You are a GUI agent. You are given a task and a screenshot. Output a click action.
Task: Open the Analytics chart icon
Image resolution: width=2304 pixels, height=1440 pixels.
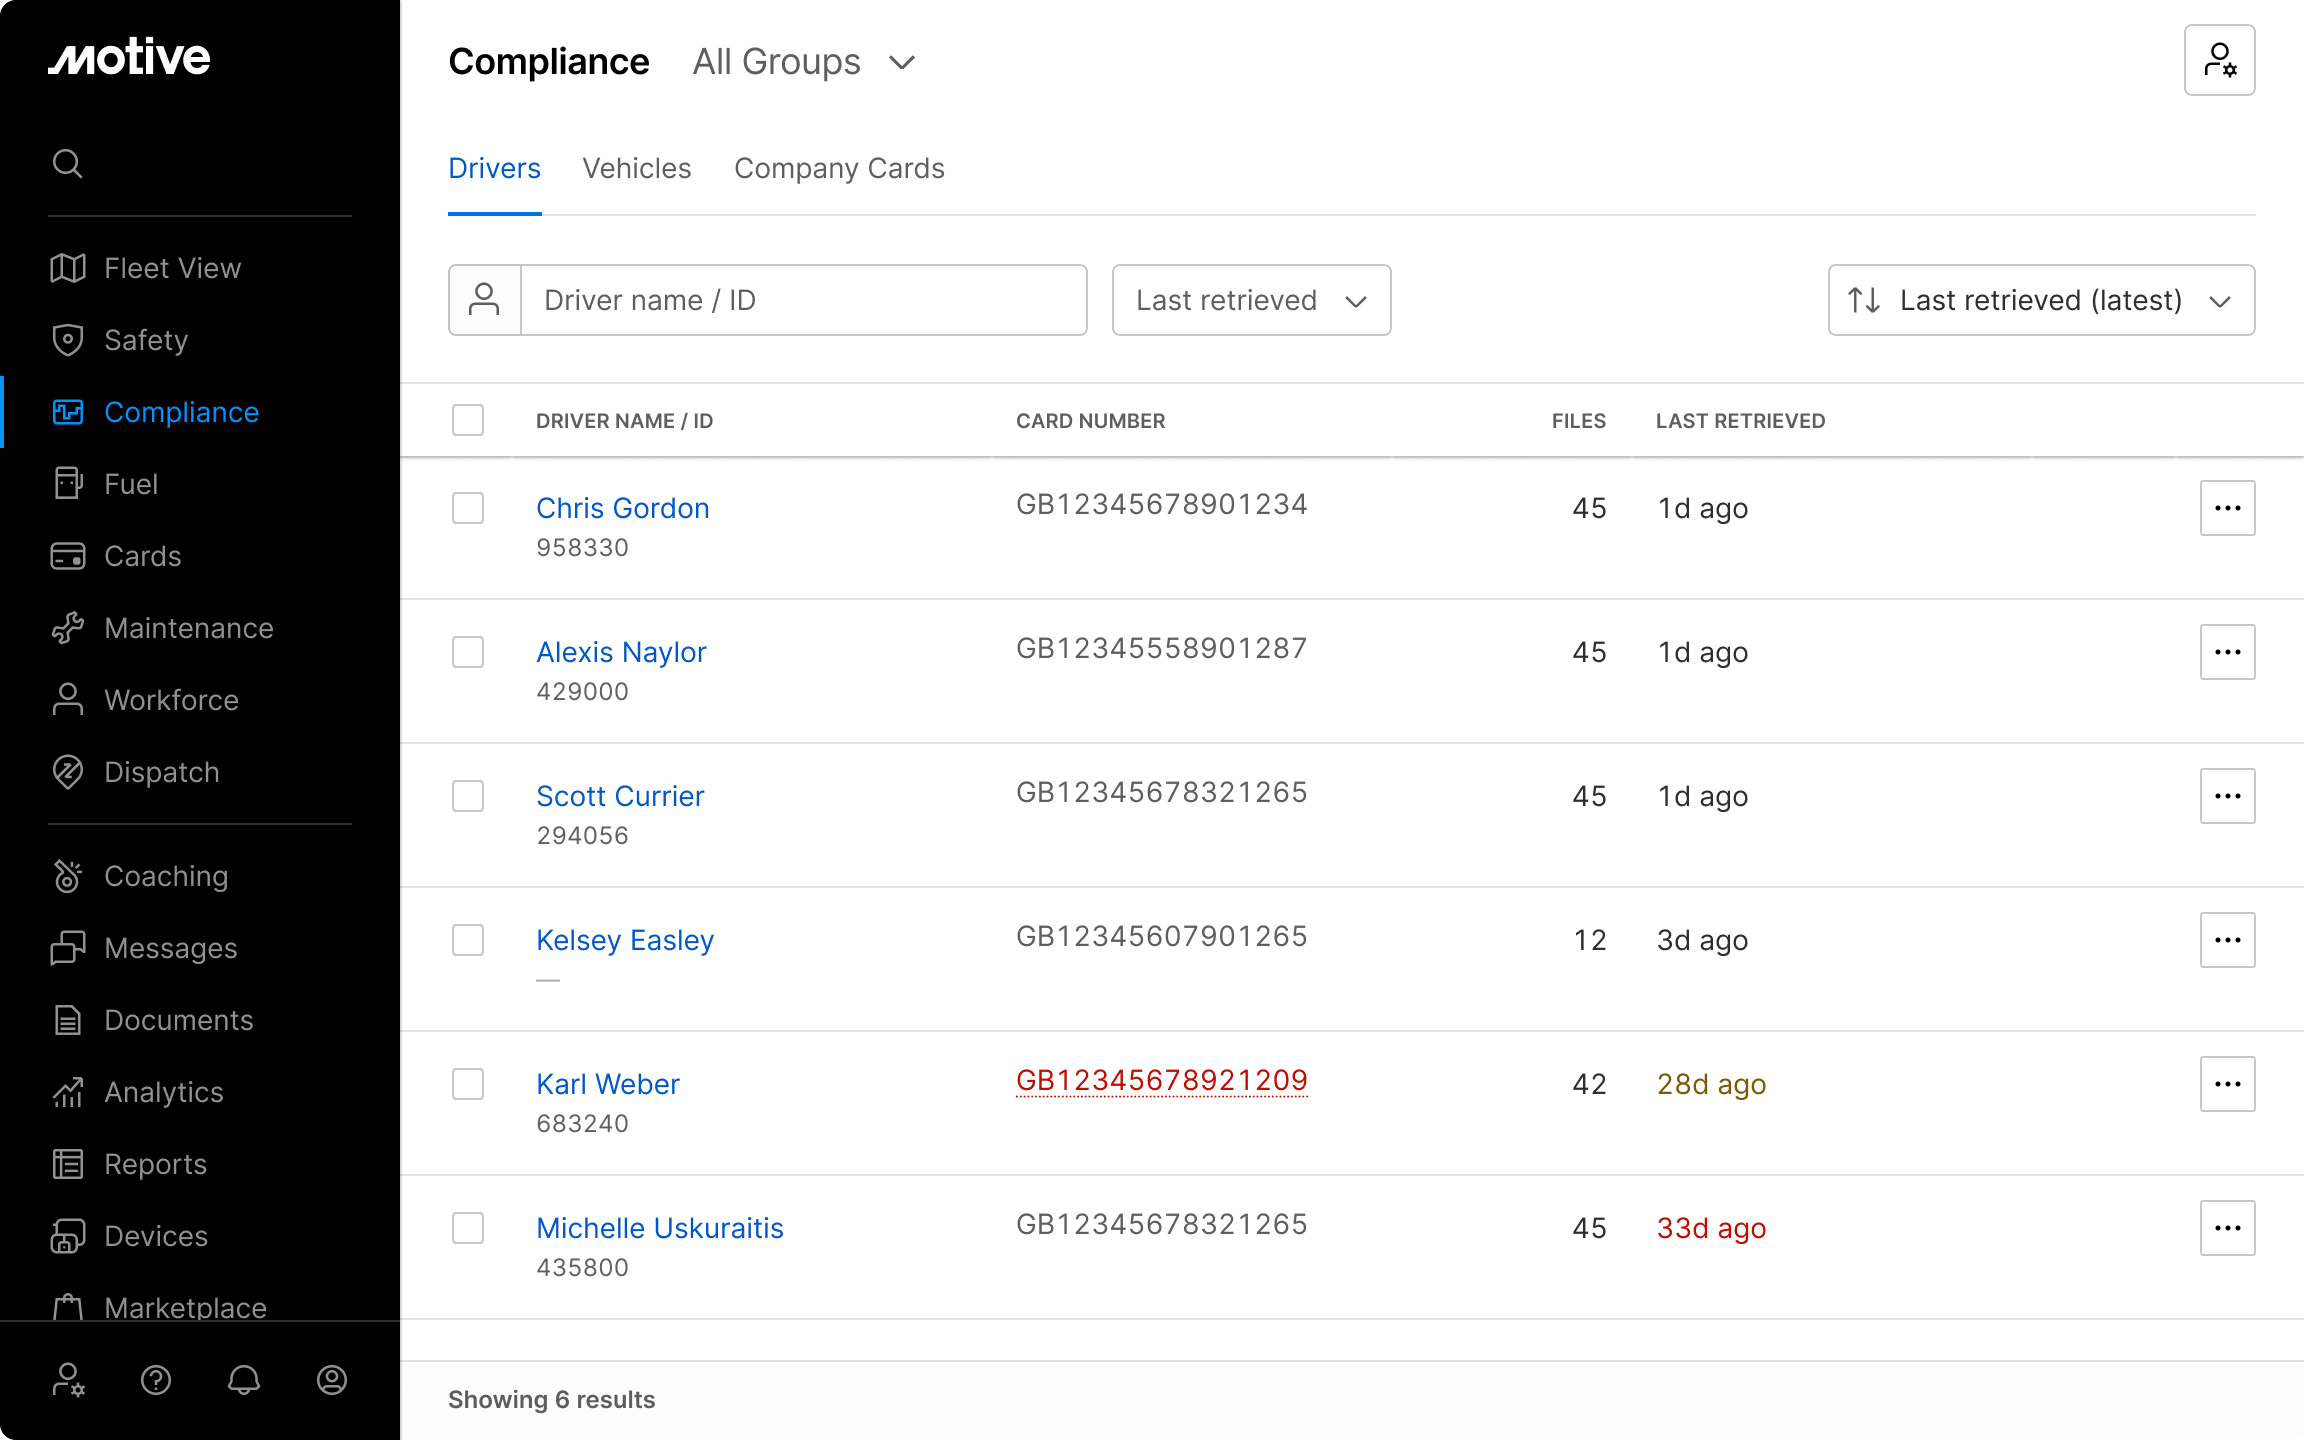coord(68,1092)
